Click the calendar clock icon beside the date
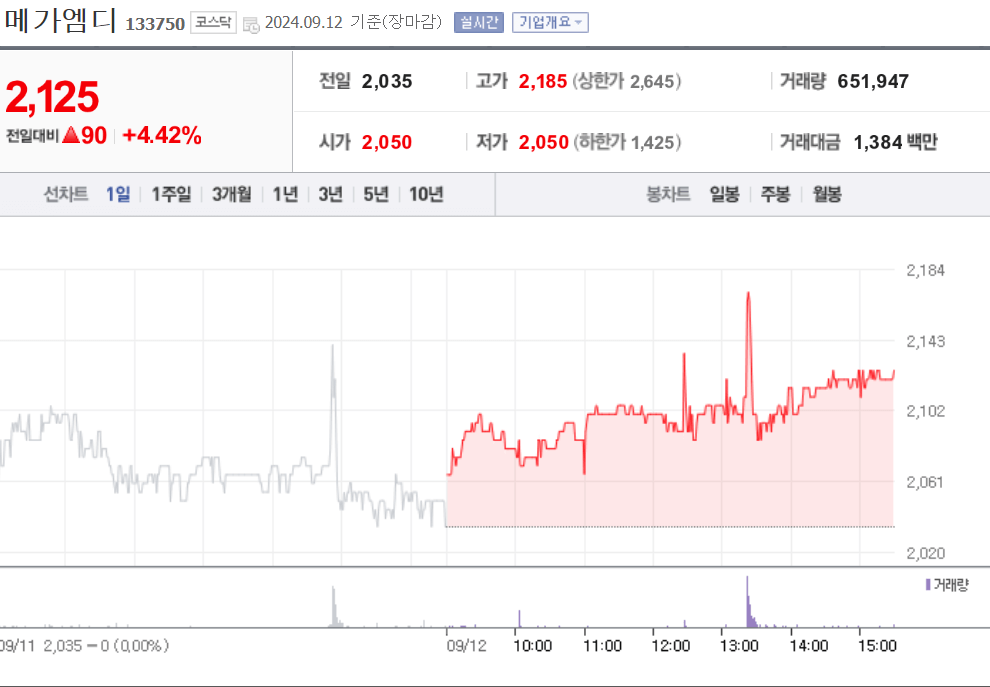This screenshot has height=687, width=990. [251, 25]
